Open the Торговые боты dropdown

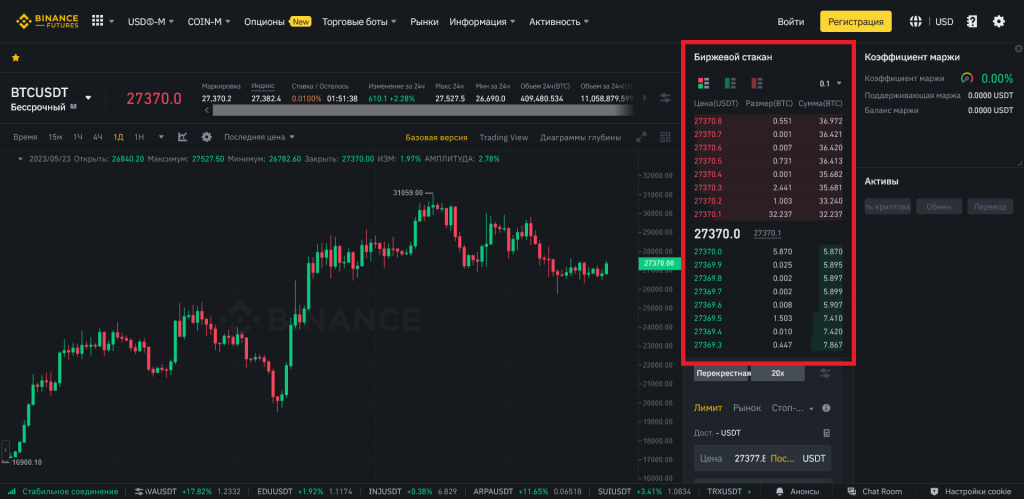coord(359,22)
